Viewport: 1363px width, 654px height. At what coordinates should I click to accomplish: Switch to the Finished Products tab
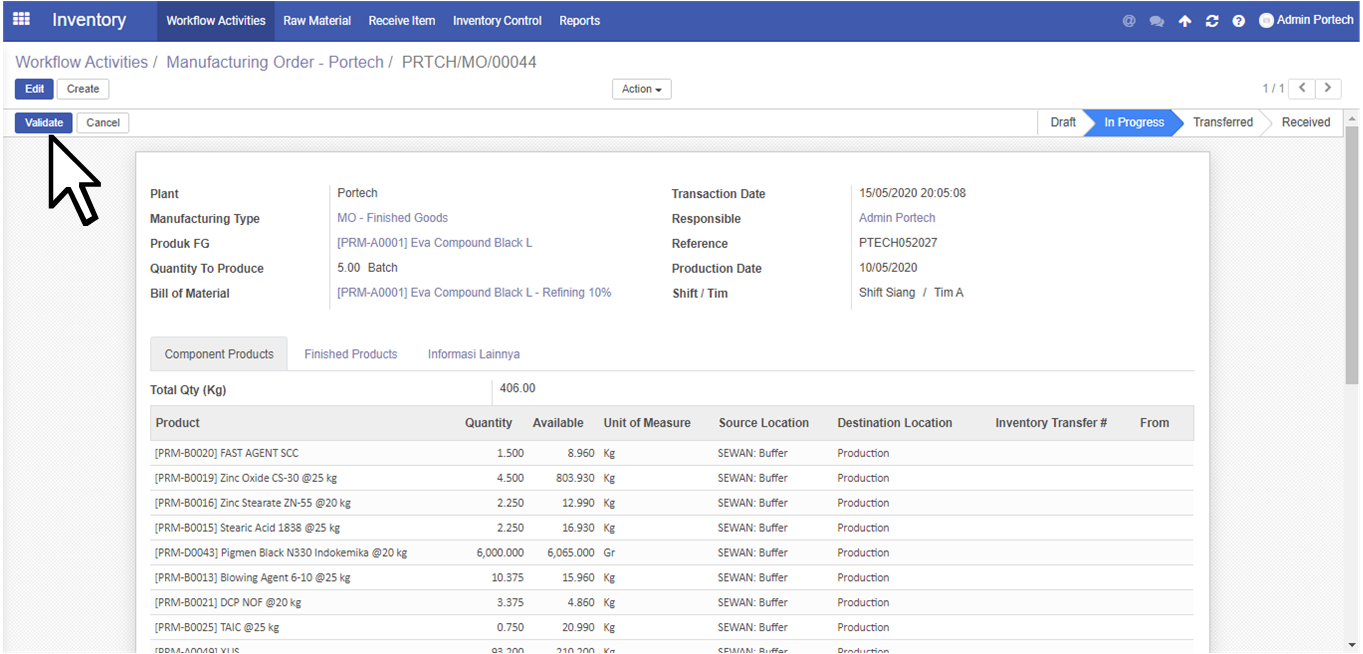point(350,354)
